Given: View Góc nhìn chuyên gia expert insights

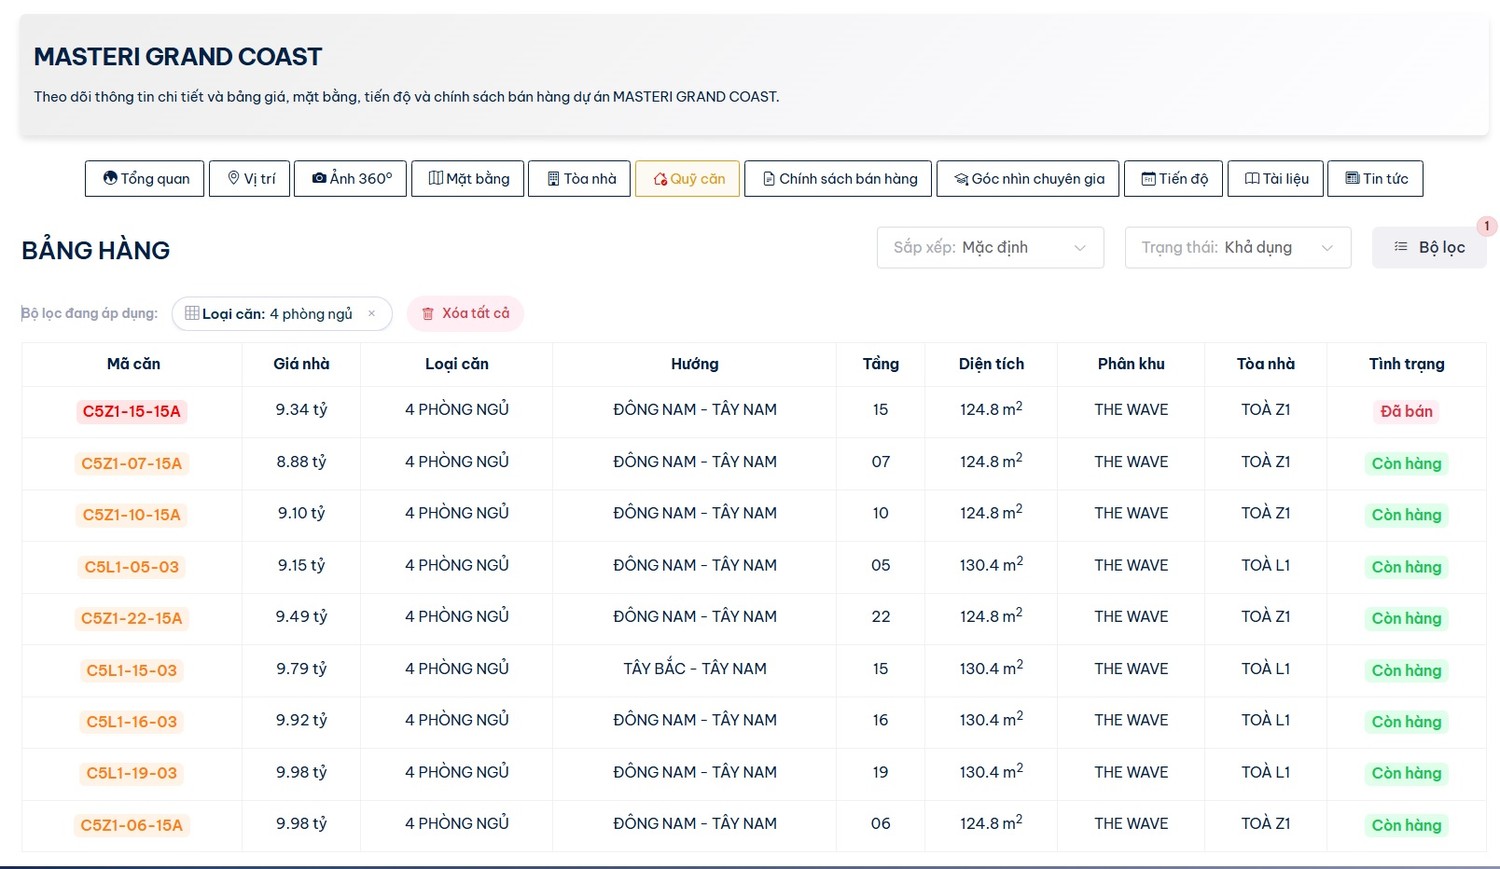Looking at the screenshot, I should 1028,179.
